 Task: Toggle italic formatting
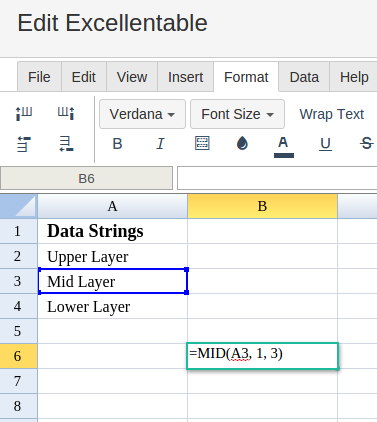click(x=160, y=144)
